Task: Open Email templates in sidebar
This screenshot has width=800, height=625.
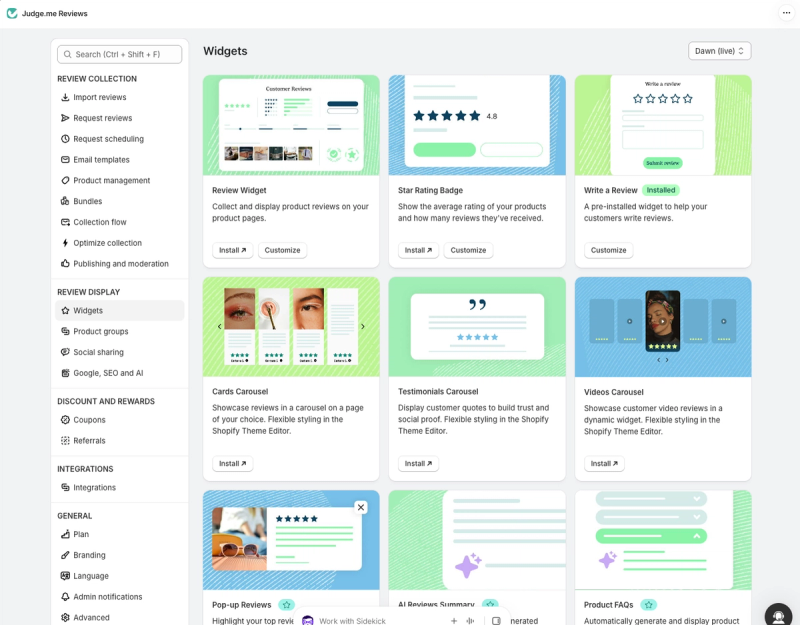Action: click(101, 160)
